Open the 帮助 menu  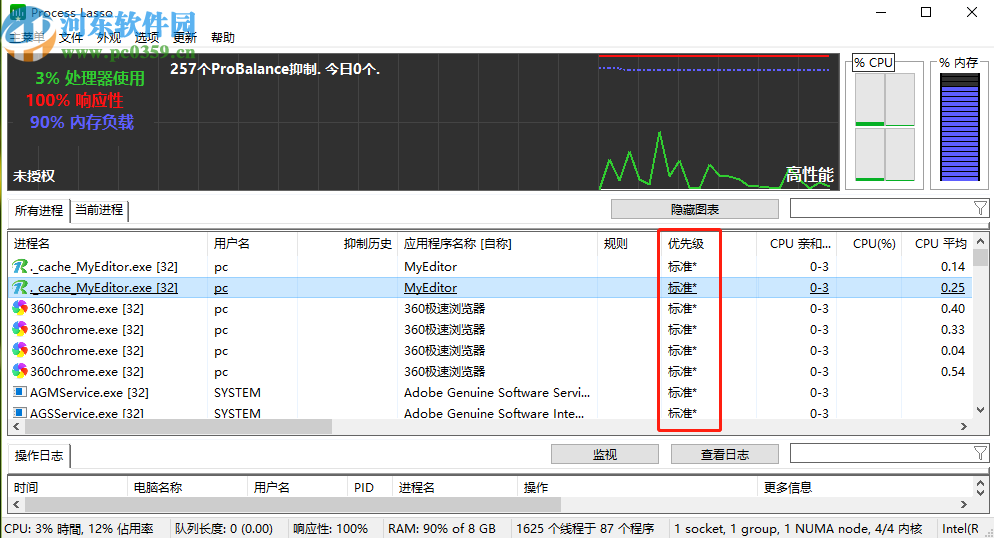[x=223, y=37]
